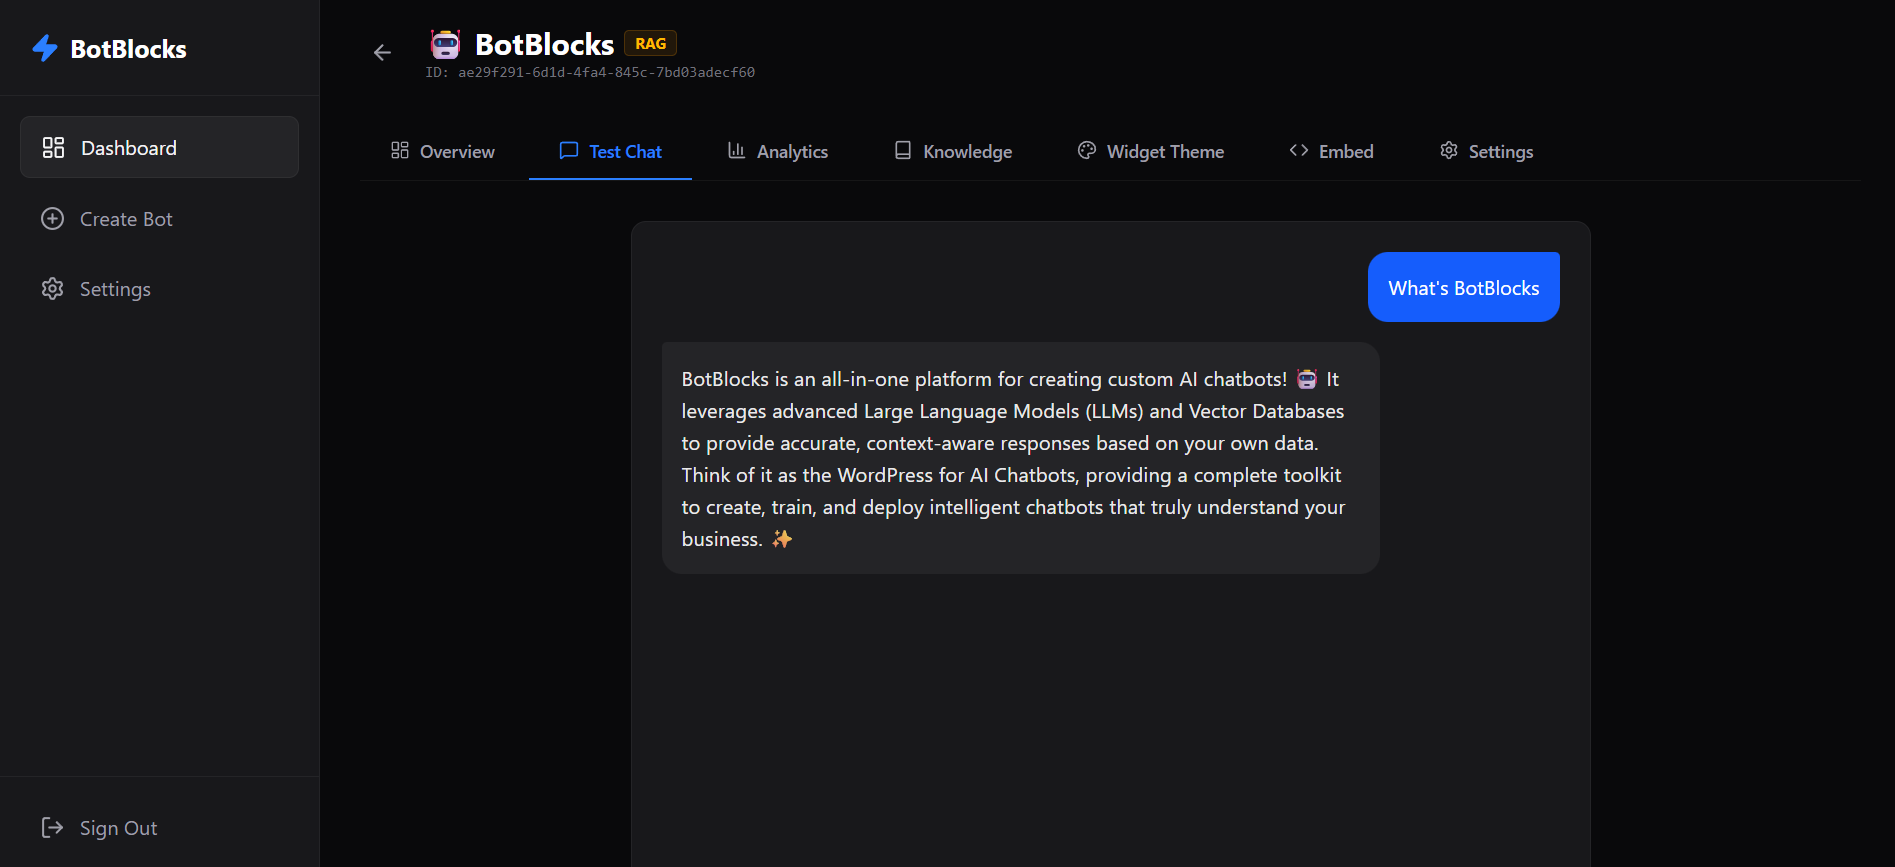Click the "What's BotBlocks" user message bubble

click(x=1464, y=287)
